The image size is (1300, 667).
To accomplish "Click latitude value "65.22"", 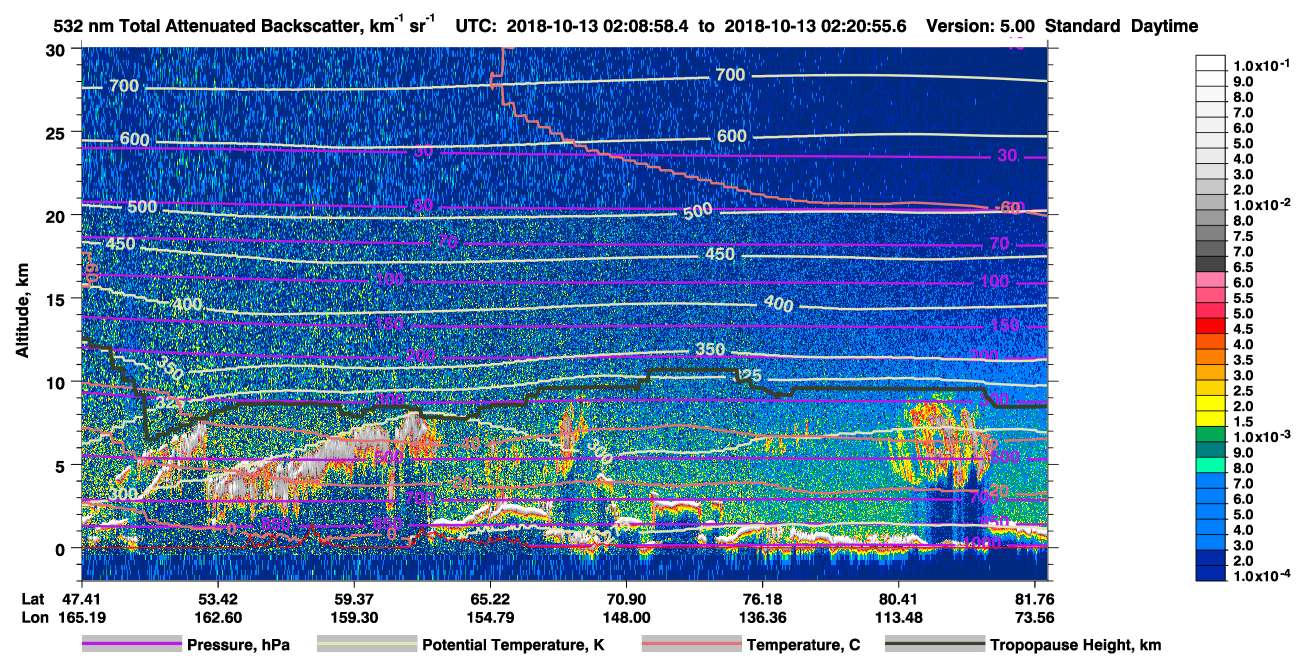I will coord(490,599).
